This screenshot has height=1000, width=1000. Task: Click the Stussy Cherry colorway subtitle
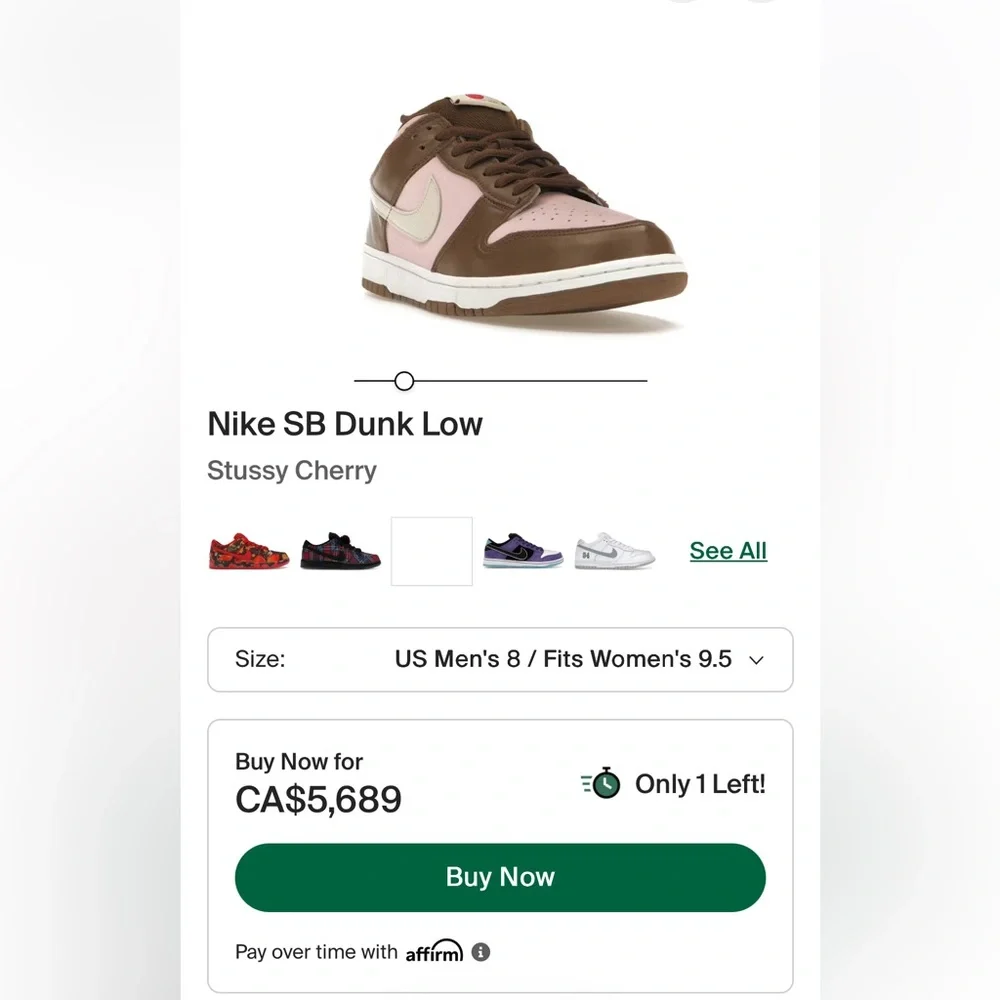coord(292,471)
